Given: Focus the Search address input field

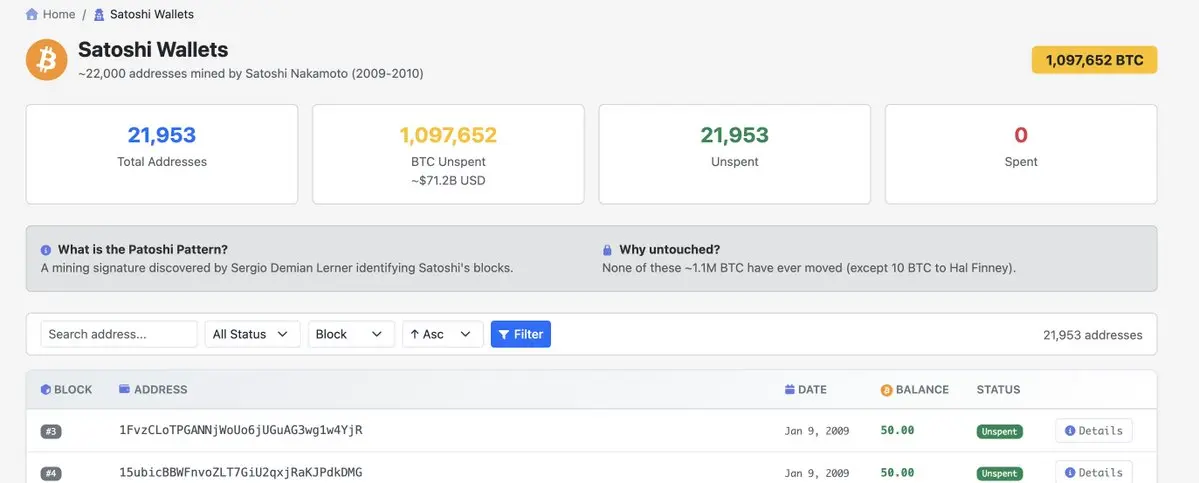Looking at the screenshot, I should coord(119,334).
